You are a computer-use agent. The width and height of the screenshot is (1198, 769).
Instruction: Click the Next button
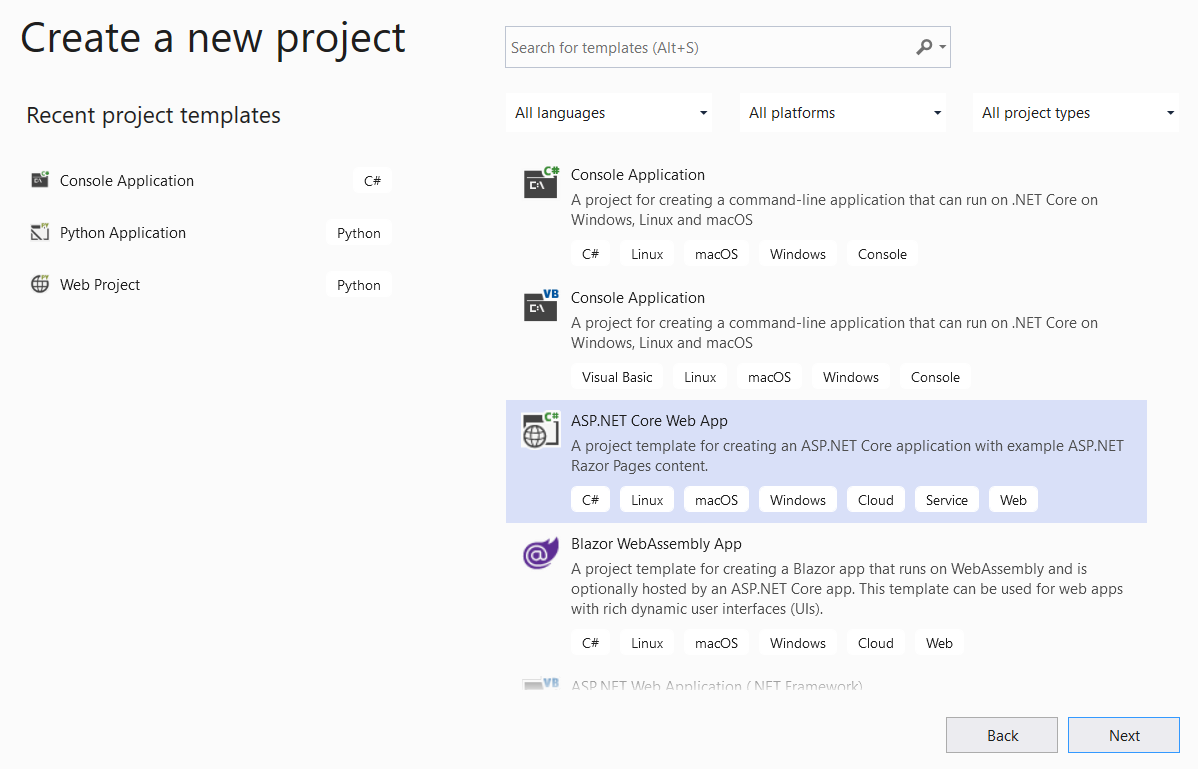pyautogui.click(x=1123, y=734)
